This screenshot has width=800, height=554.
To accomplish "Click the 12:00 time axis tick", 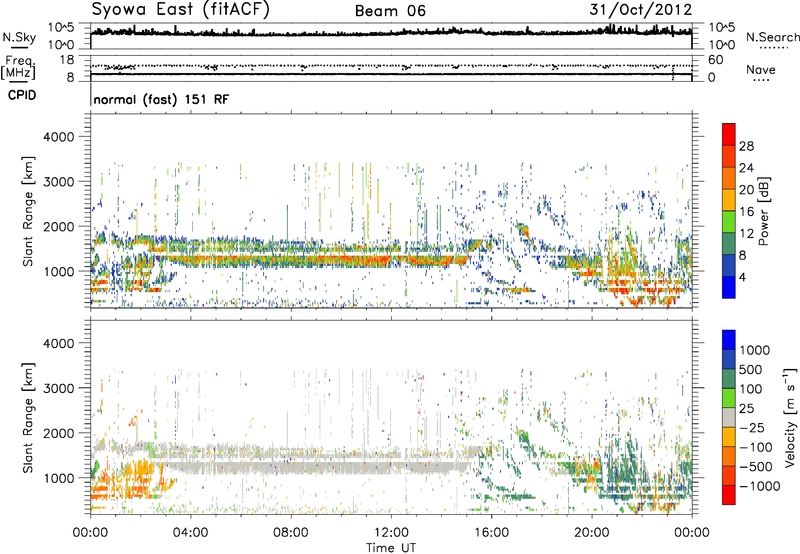I will (391, 533).
